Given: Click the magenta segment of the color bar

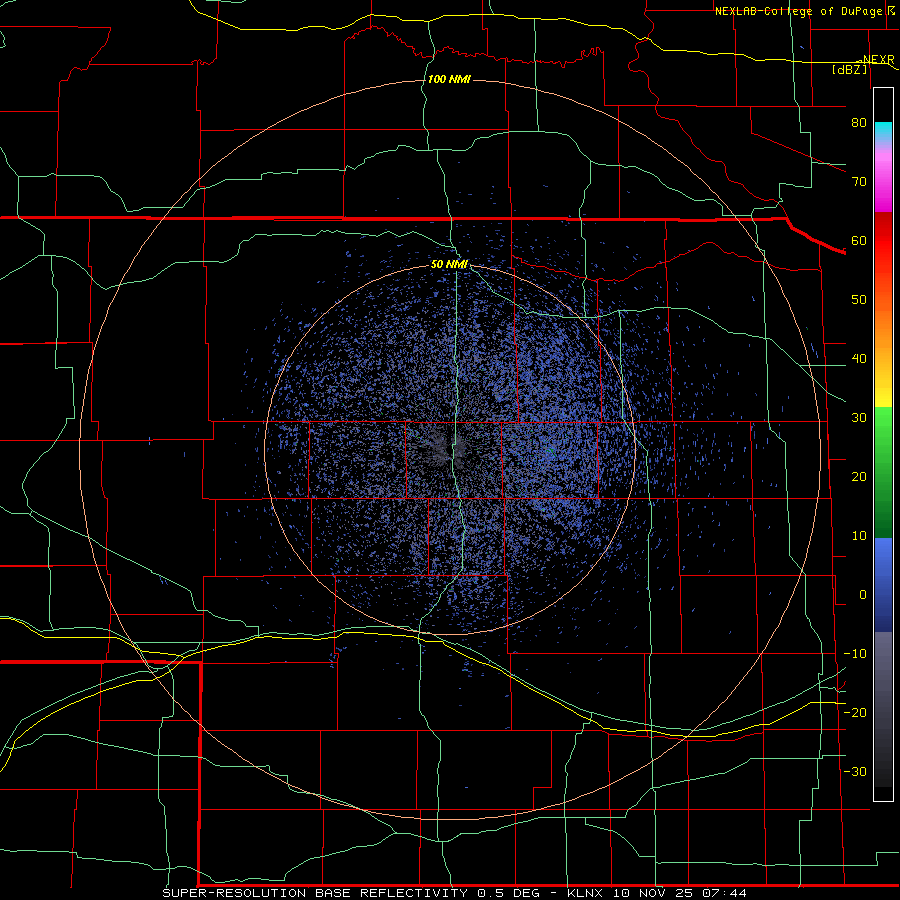Looking at the screenshot, I should (x=883, y=181).
